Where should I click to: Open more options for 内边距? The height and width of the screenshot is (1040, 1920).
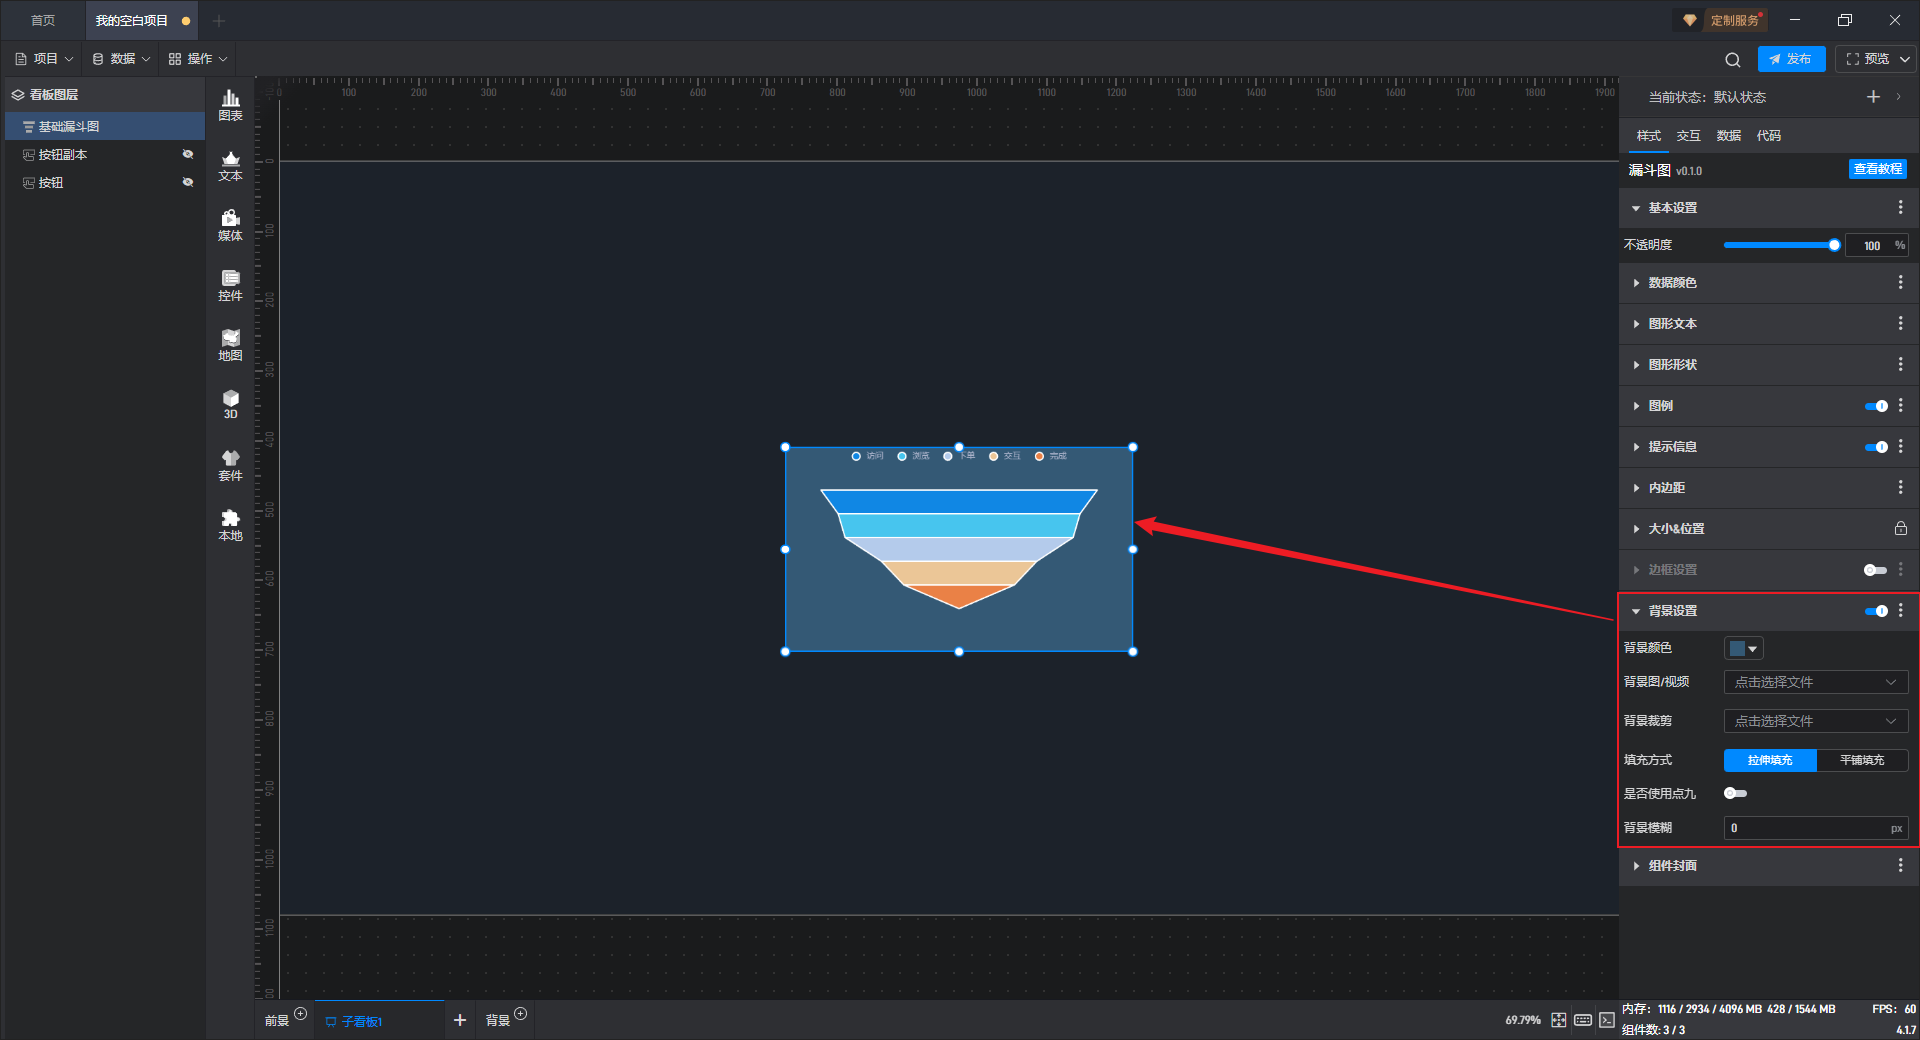1901,488
